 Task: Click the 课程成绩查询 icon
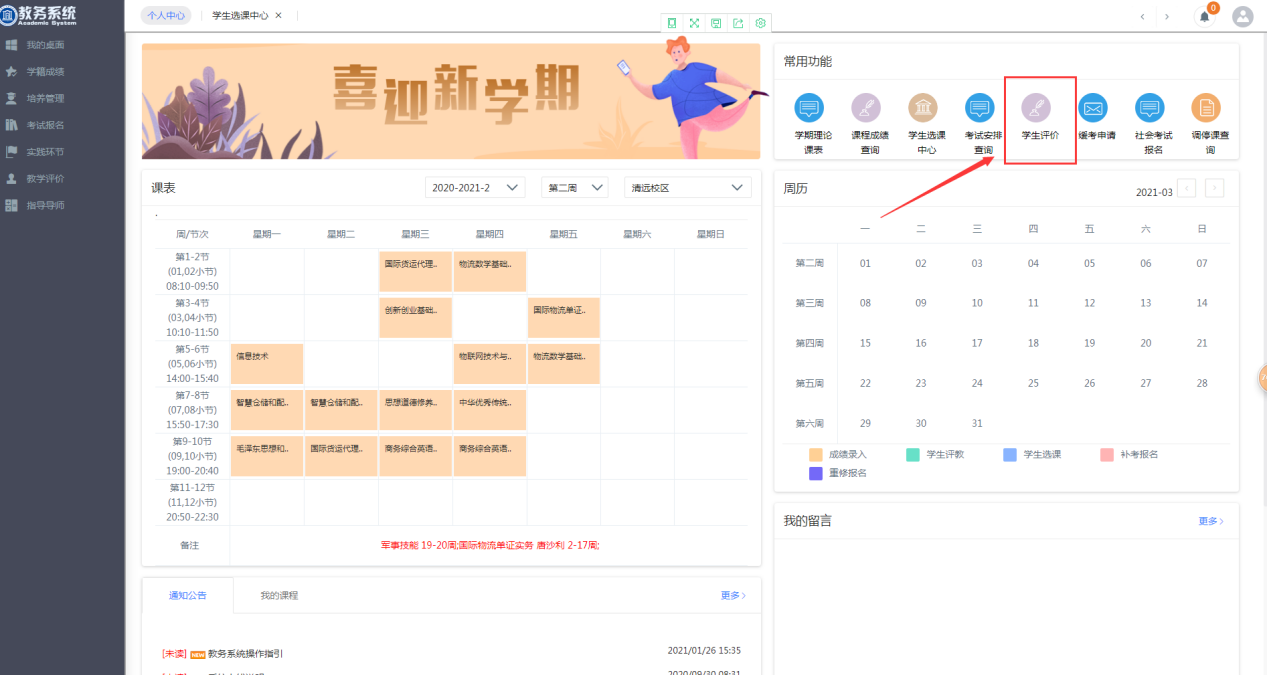[866, 108]
